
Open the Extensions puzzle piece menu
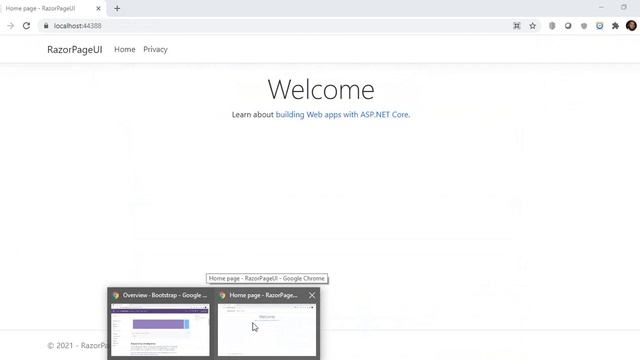tap(616, 26)
